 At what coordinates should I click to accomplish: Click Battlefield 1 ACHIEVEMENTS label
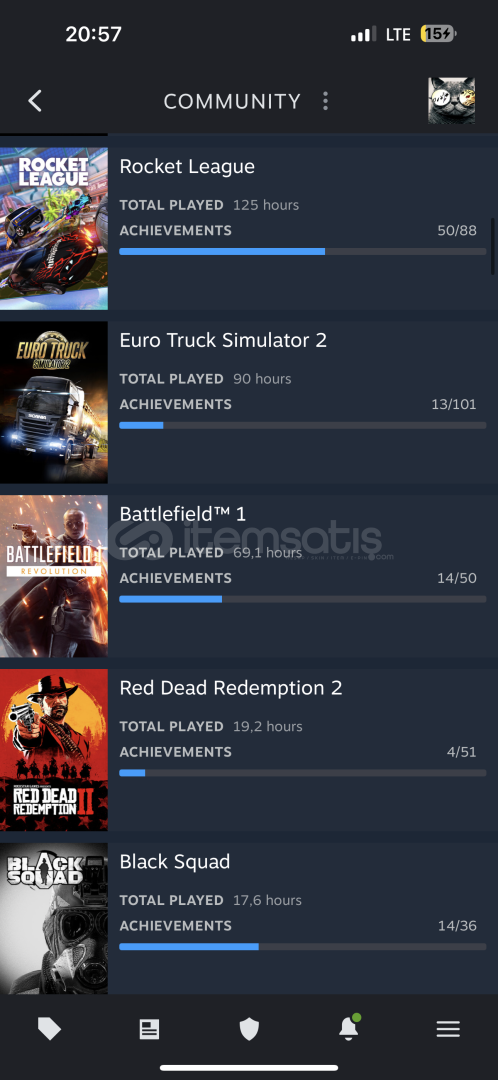point(176,578)
